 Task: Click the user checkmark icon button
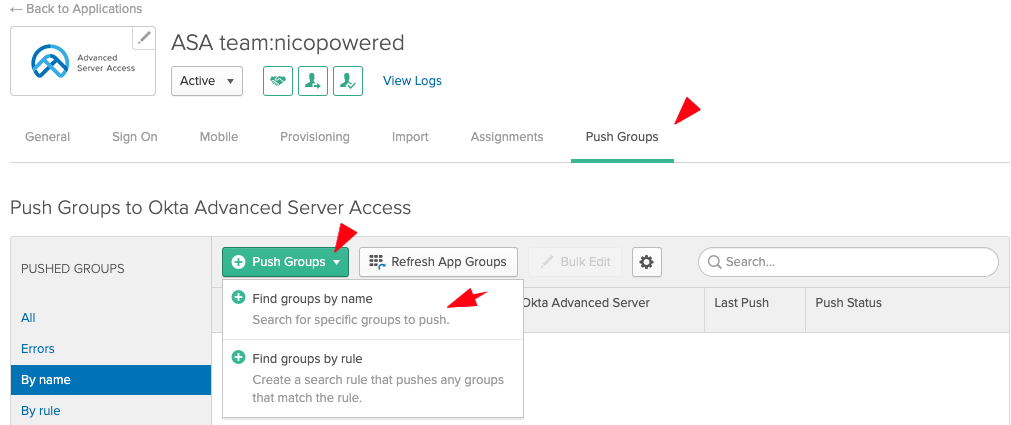point(347,81)
